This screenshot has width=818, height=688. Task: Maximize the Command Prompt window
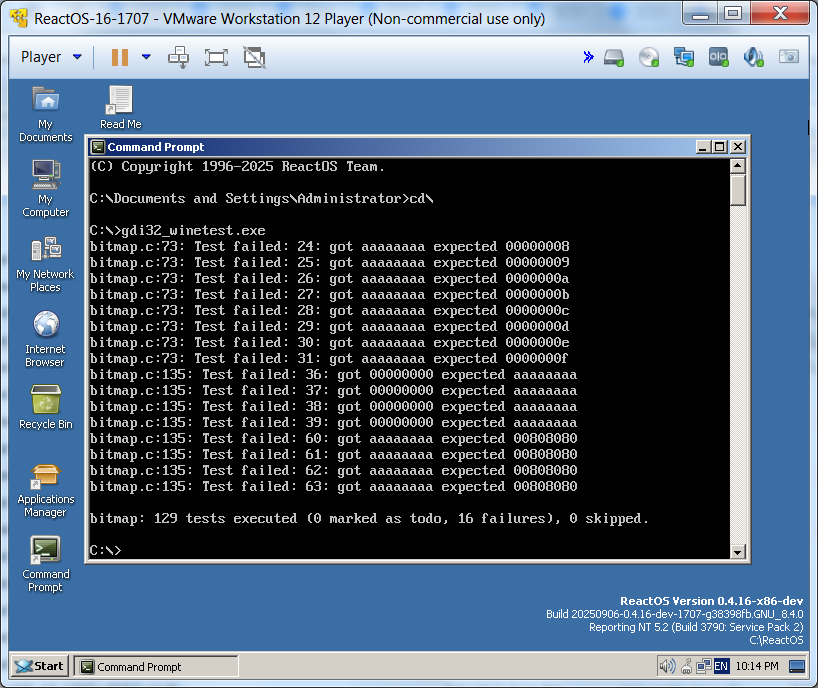tap(720, 147)
